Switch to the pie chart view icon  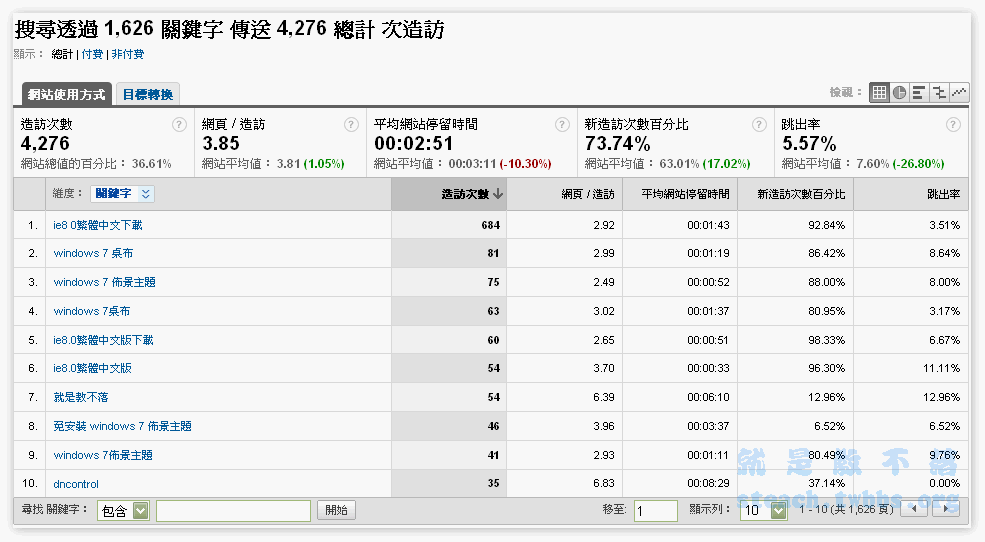tap(899, 92)
